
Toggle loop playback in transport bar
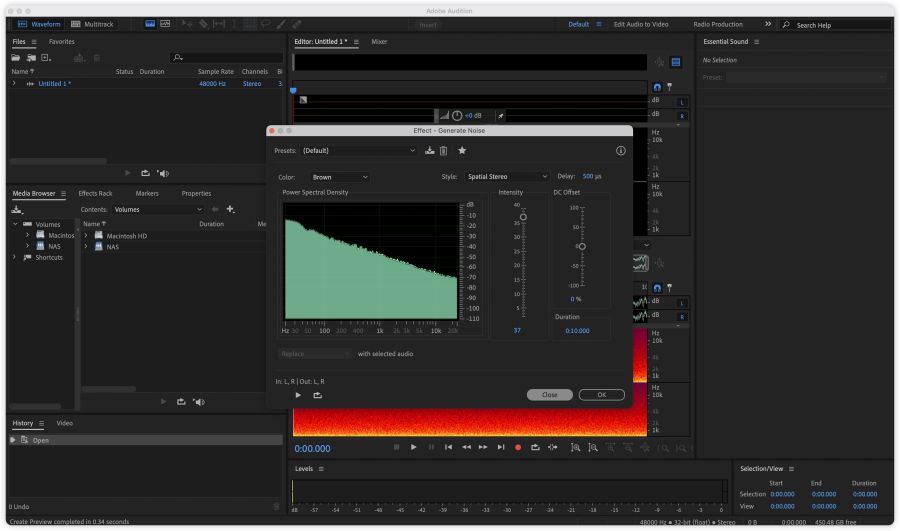click(x=535, y=447)
